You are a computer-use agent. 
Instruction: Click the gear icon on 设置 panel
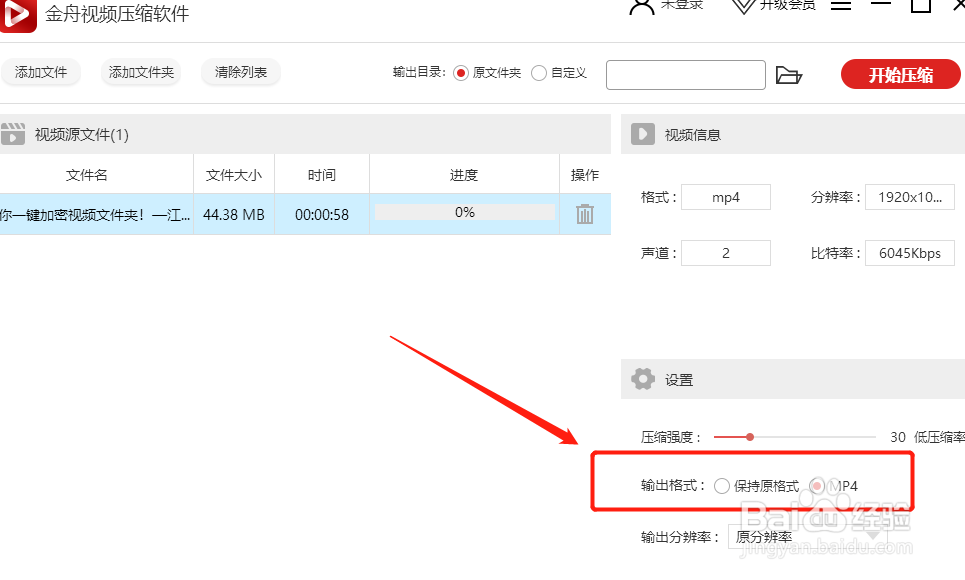(x=643, y=379)
